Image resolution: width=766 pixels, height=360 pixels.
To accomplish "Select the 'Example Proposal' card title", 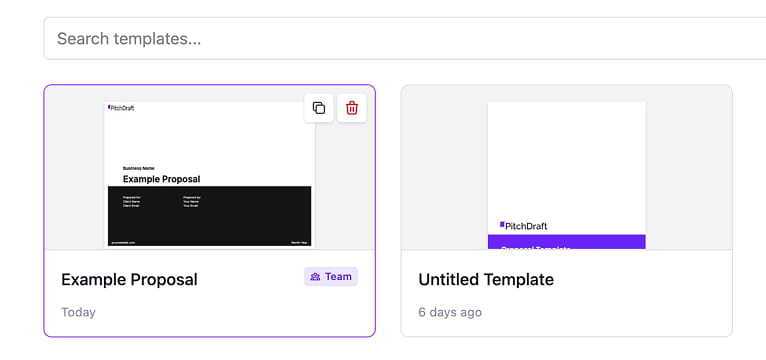I will click(x=129, y=279).
